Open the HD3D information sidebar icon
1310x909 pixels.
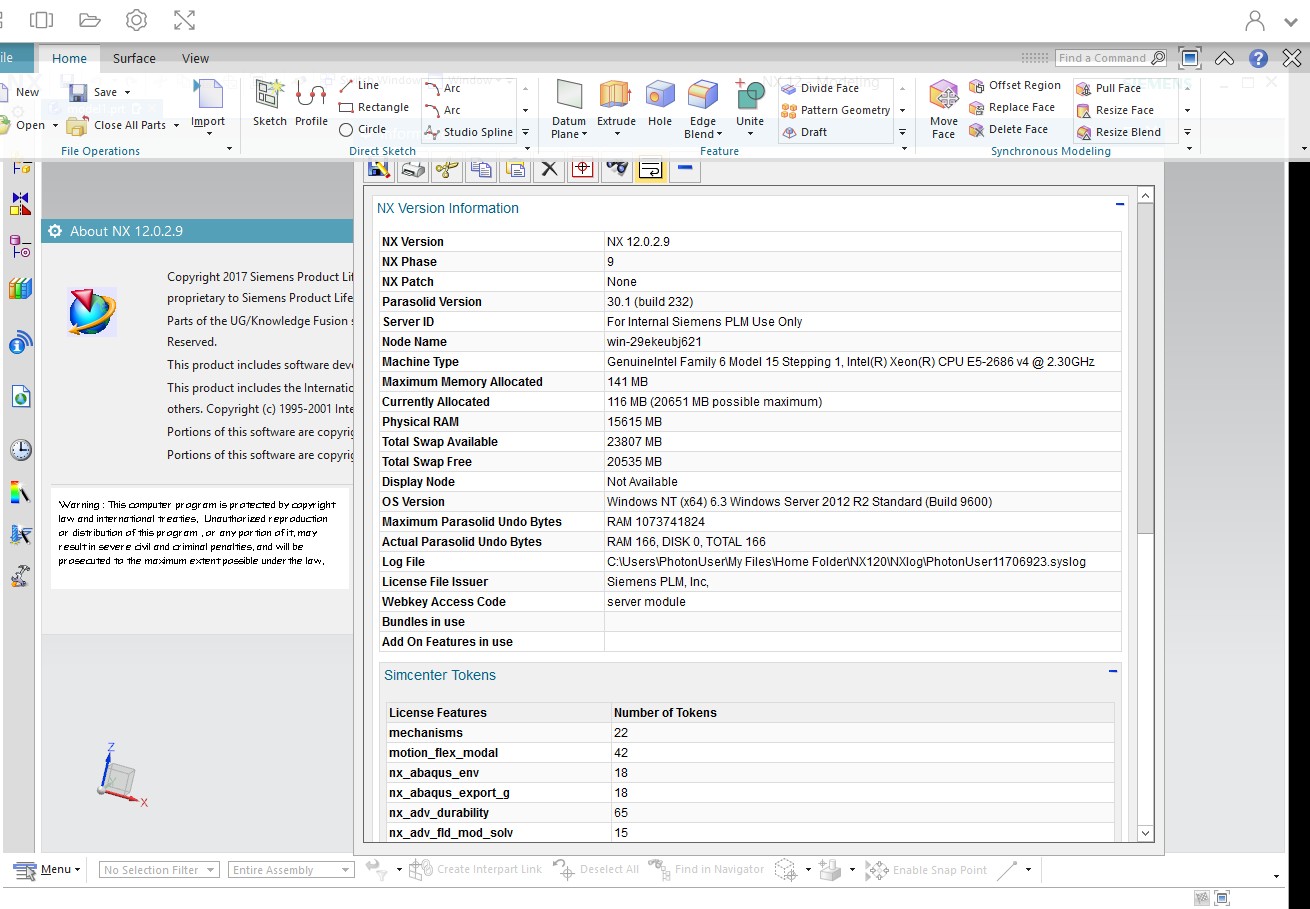[20, 343]
